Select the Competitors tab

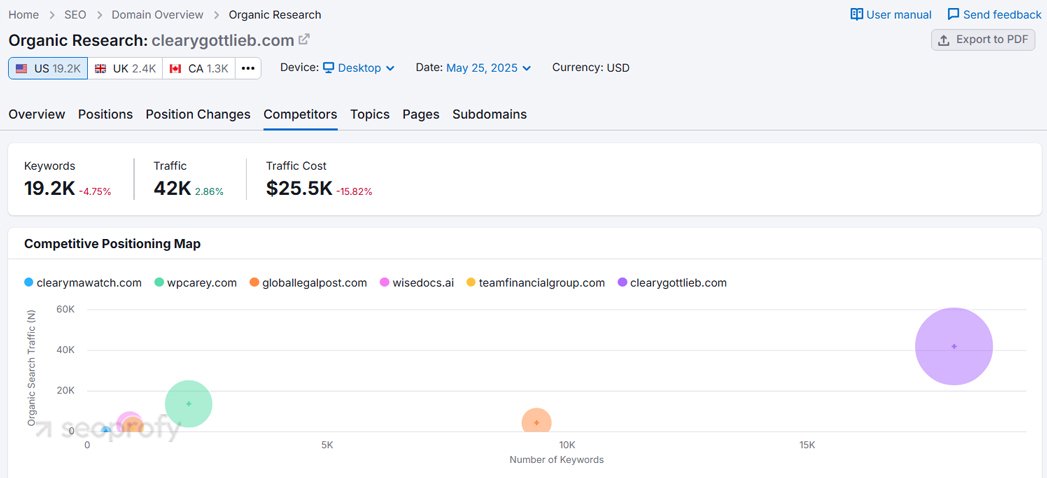(300, 114)
